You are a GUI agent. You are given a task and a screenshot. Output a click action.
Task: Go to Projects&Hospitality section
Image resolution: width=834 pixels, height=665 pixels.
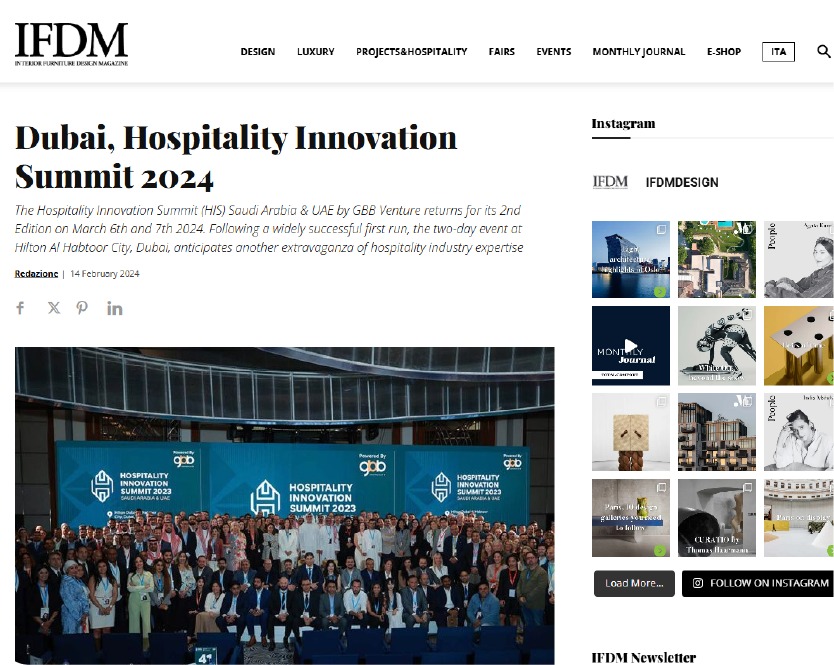[x=412, y=52]
